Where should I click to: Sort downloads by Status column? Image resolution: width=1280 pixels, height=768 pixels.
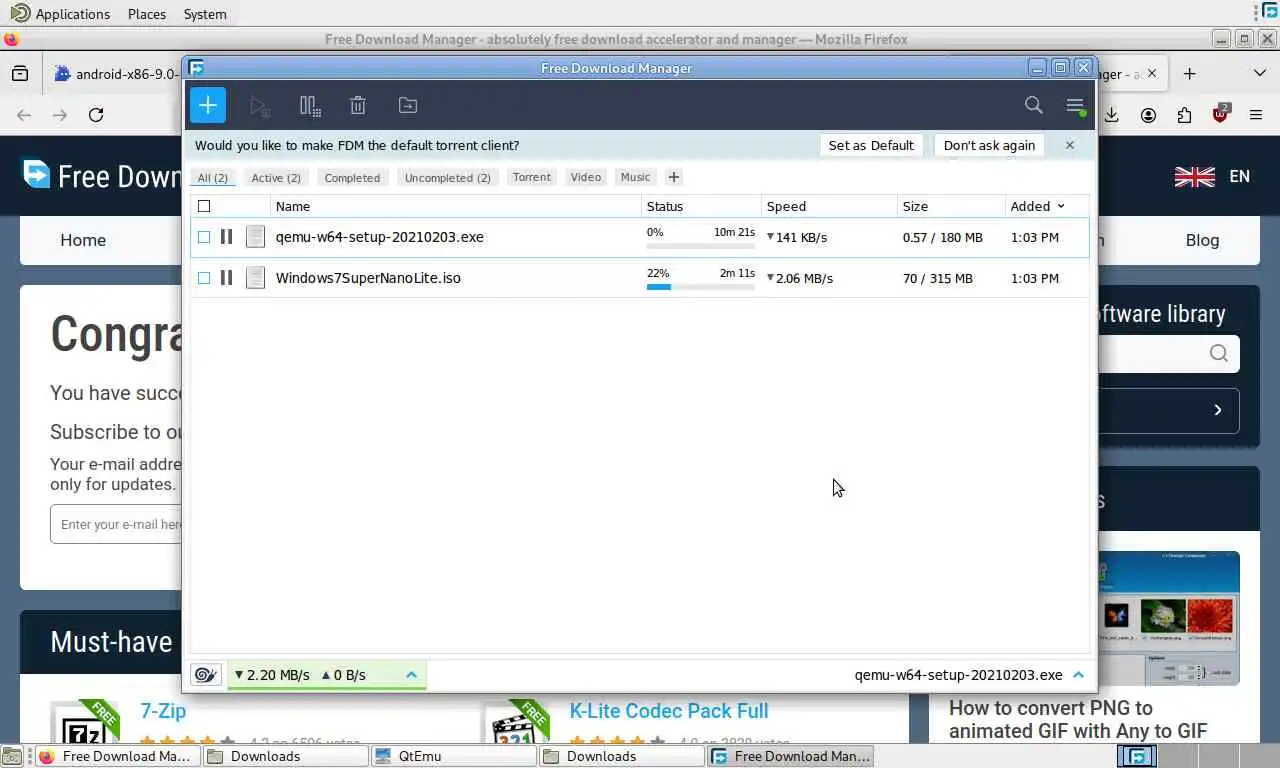(665, 206)
